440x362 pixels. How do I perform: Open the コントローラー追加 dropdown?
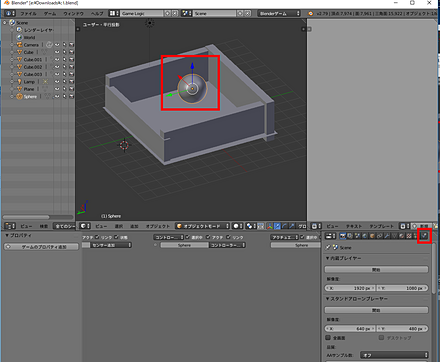(x=227, y=245)
